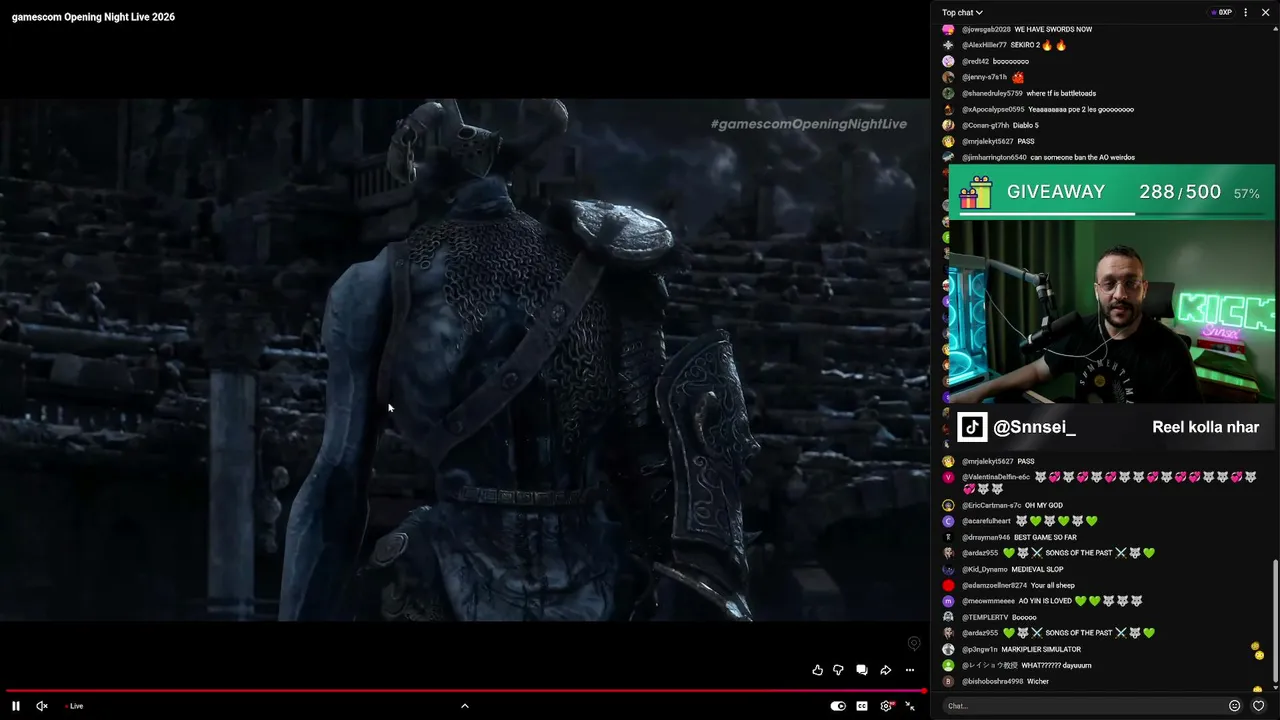
Task: Open the chat options kebab menu
Action: click(1245, 13)
